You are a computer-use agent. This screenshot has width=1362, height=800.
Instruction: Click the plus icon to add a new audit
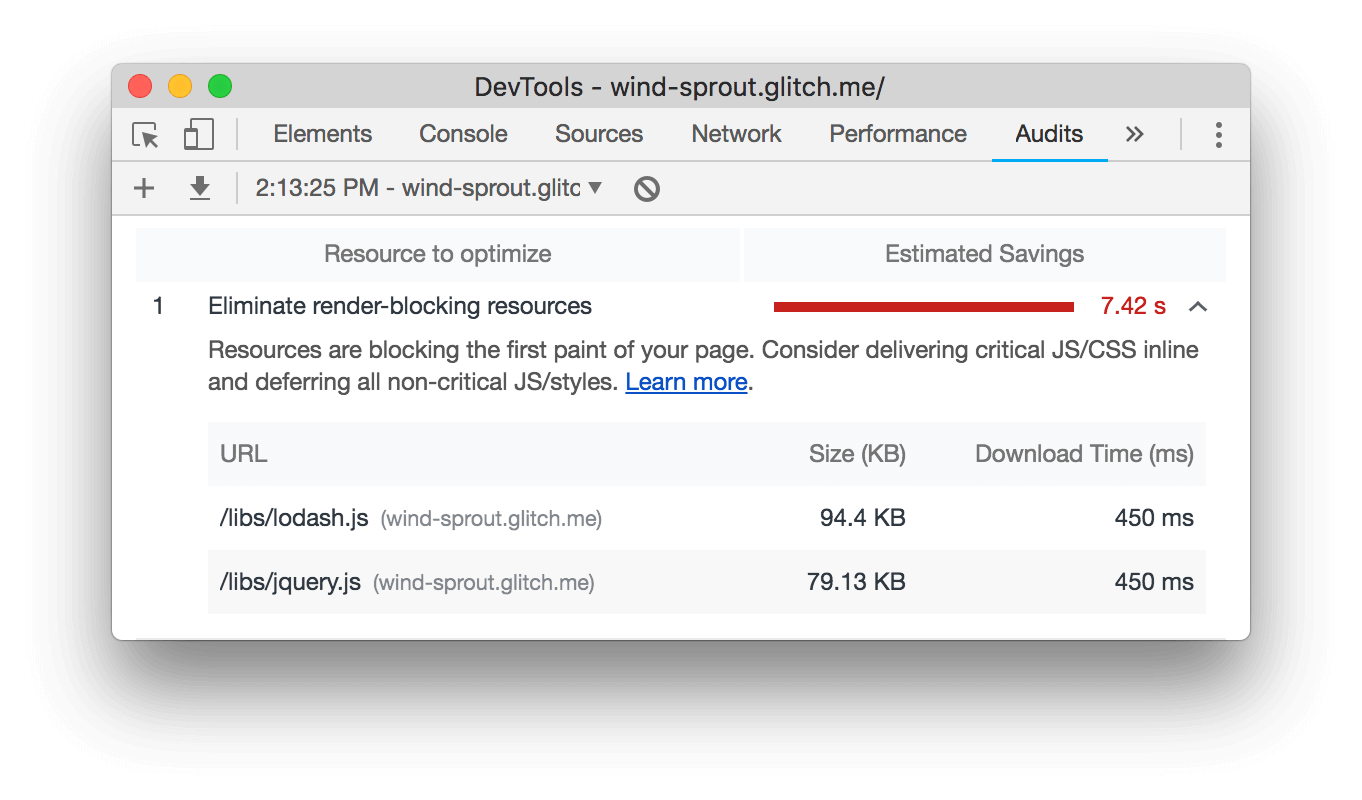pos(144,188)
